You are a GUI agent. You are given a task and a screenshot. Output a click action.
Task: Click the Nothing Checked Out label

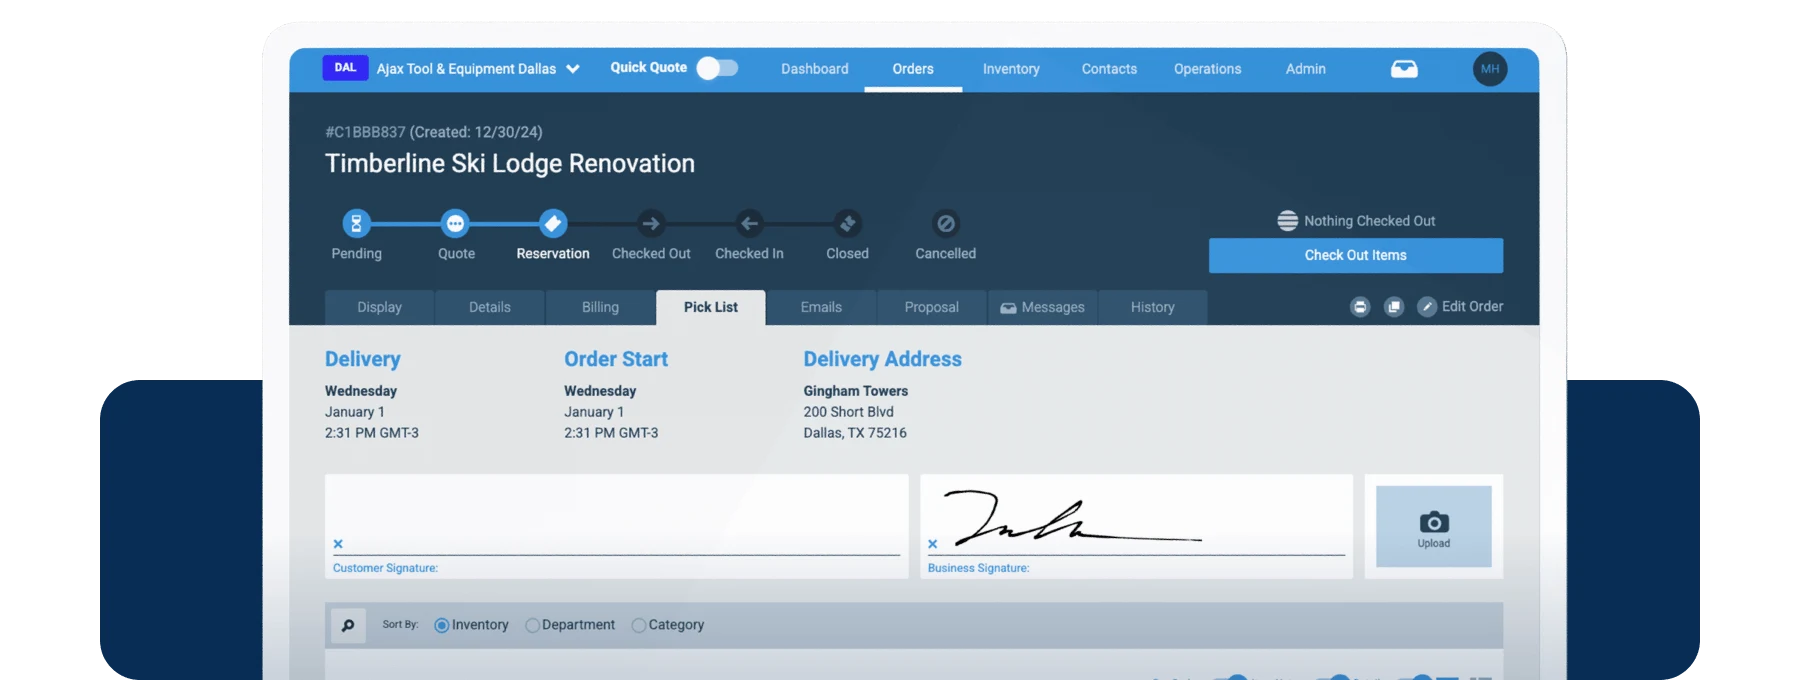pyautogui.click(x=1369, y=221)
